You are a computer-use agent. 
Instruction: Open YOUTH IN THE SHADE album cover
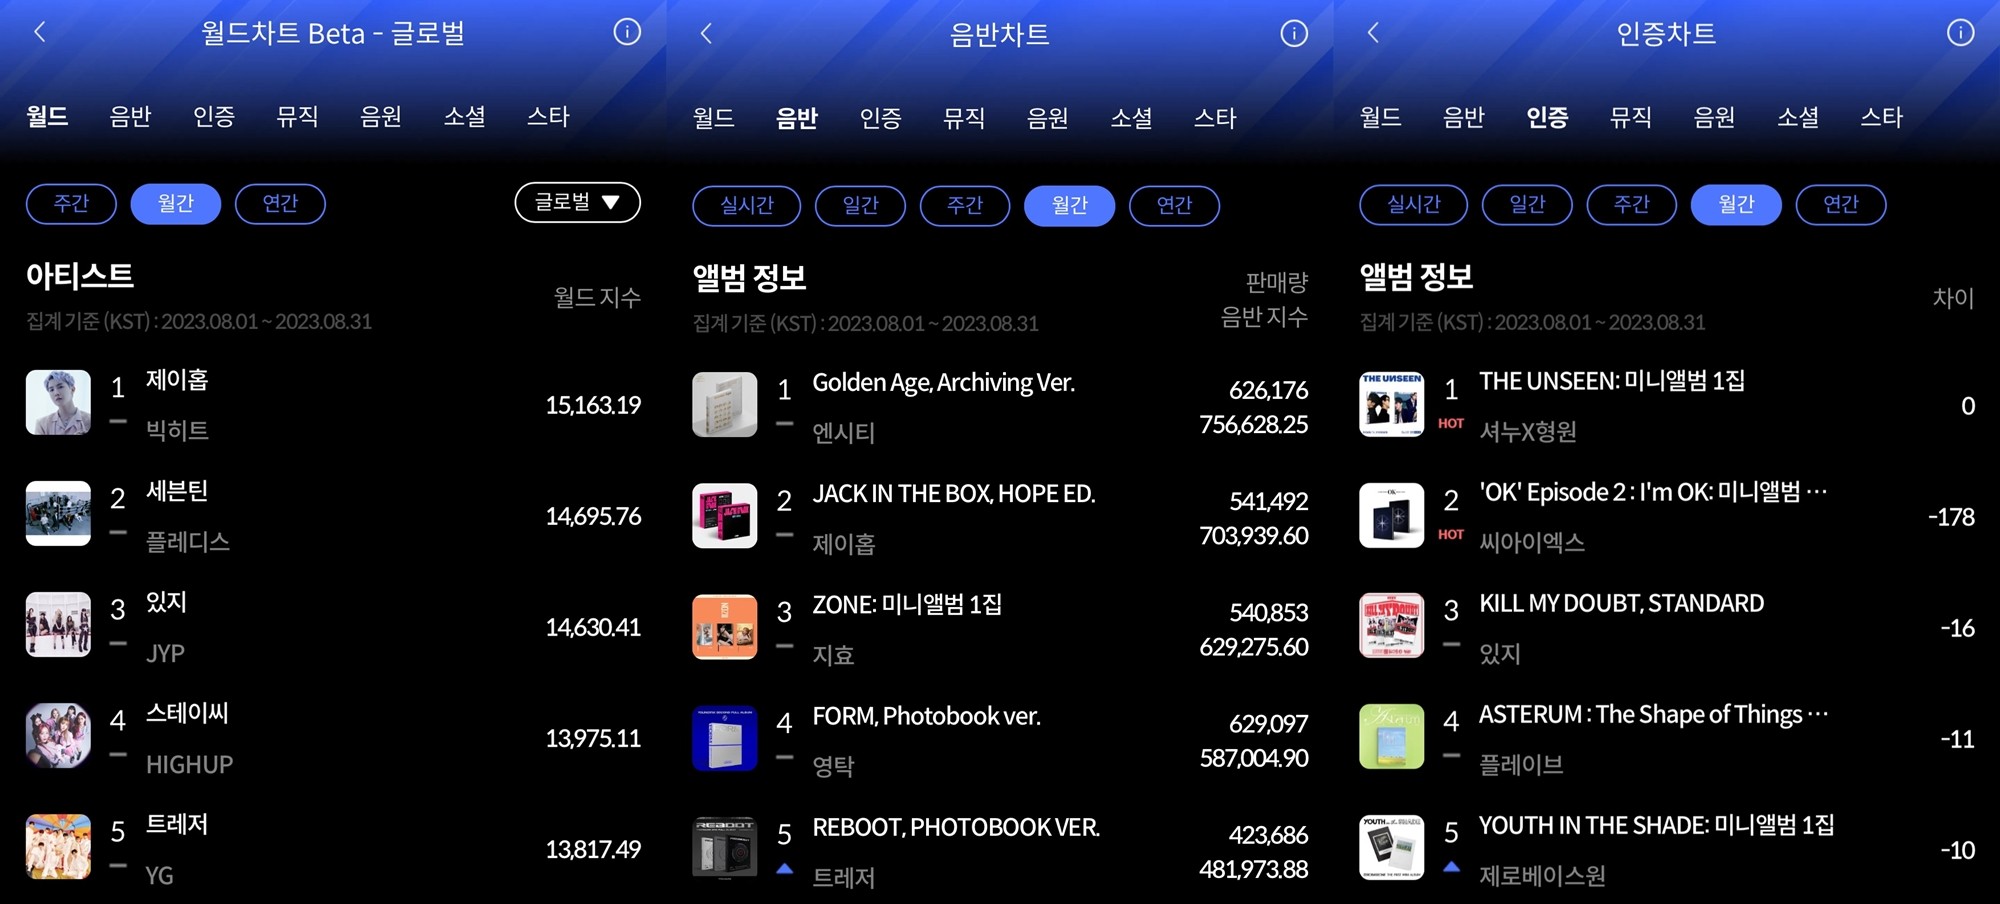point(1392,848)
